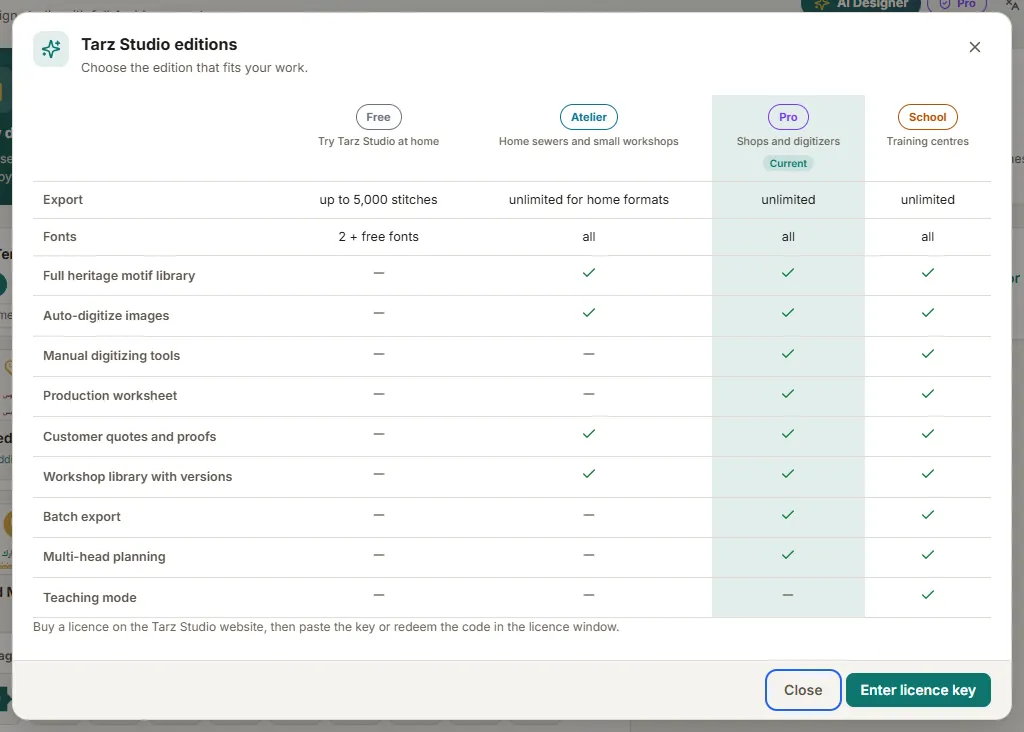Click the 'Auto-digitize images' row label
The image size is (1024, 732).
[x=106, y=315]
